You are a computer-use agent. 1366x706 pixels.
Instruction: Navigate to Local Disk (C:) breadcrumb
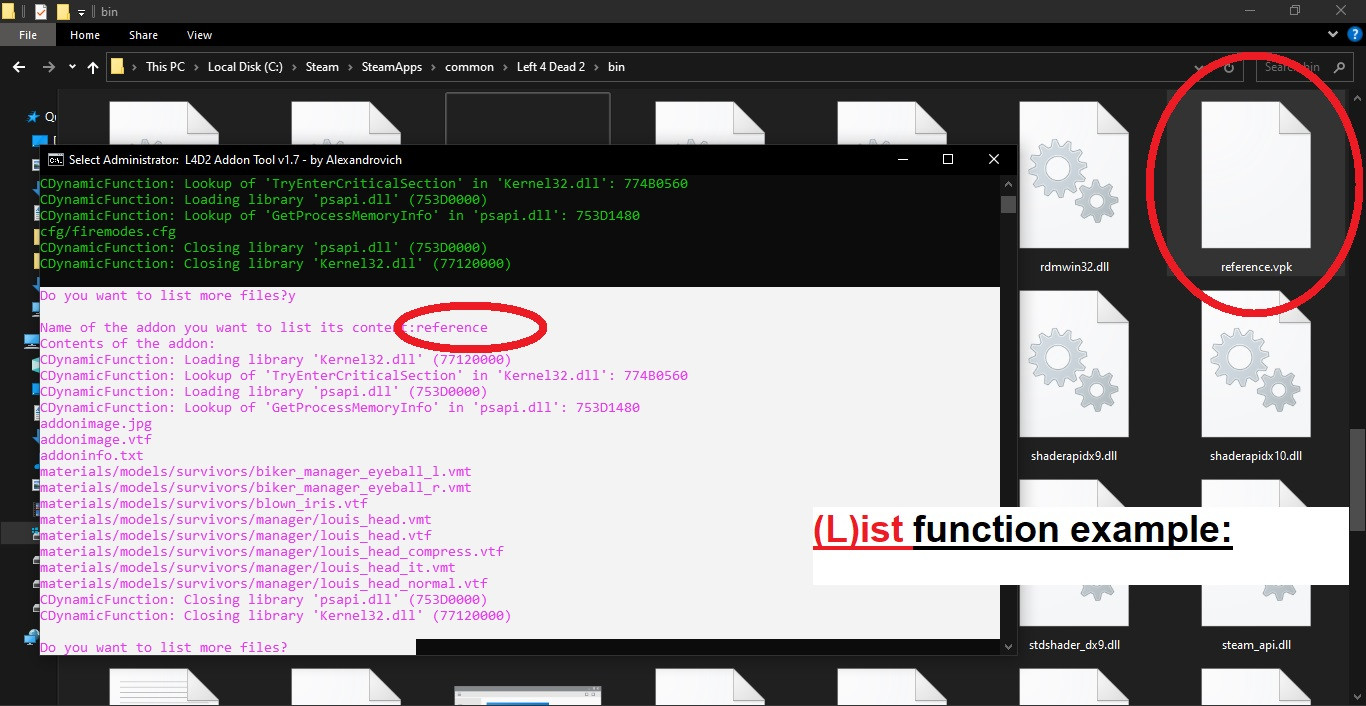245,67
